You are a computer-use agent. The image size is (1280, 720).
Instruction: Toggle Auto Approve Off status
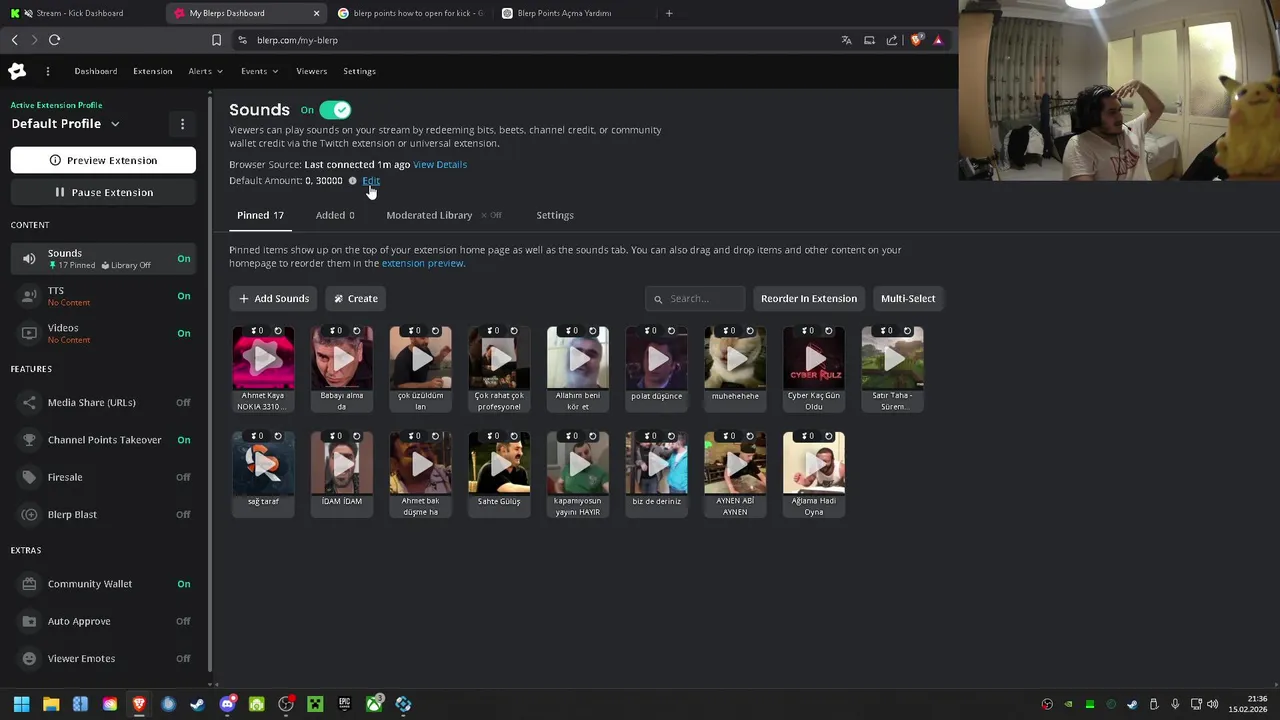tap(183, 621)
